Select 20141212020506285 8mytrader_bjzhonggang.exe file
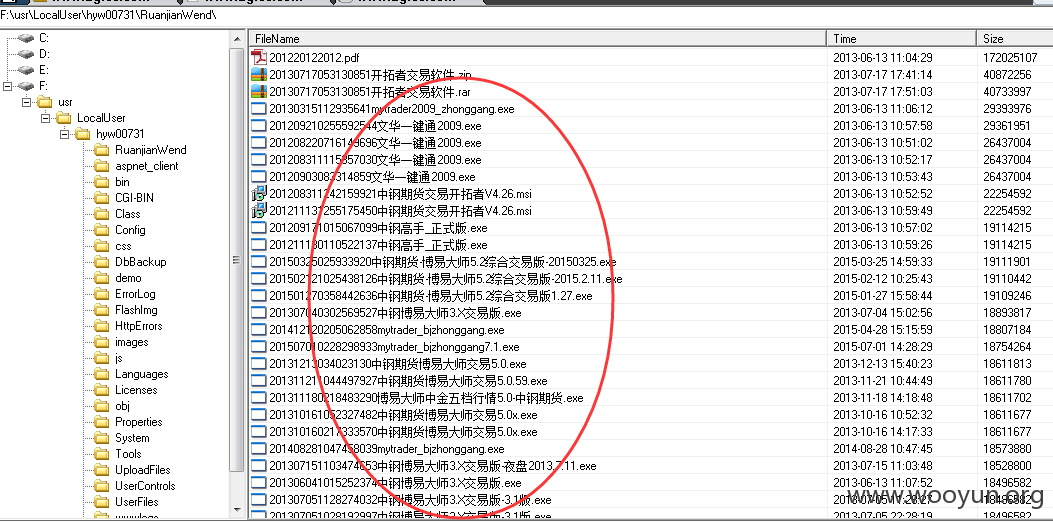The width and height of the screenshot is (1053, 524). [386, 330]
